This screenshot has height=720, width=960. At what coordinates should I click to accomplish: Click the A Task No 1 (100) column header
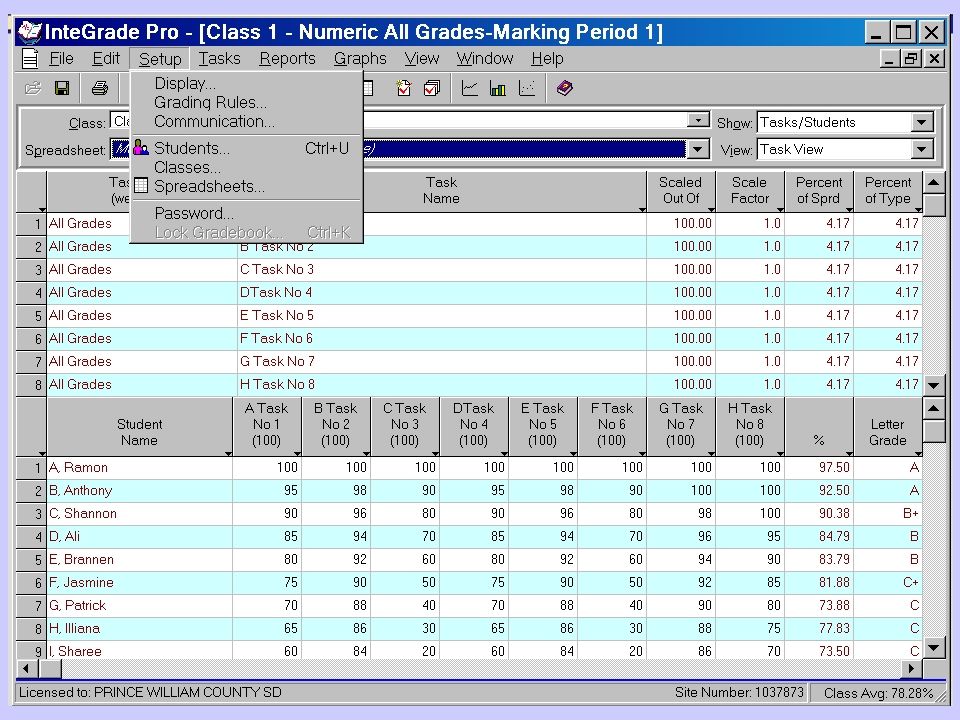pos(266,427)
